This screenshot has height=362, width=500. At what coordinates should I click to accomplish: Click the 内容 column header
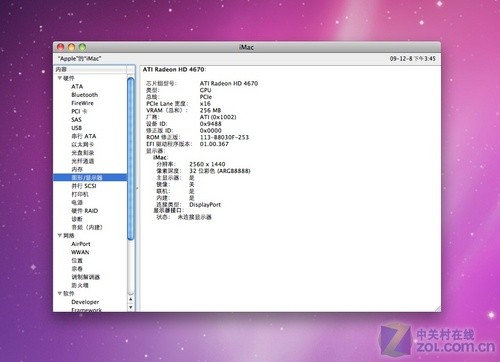click(90, 69)
